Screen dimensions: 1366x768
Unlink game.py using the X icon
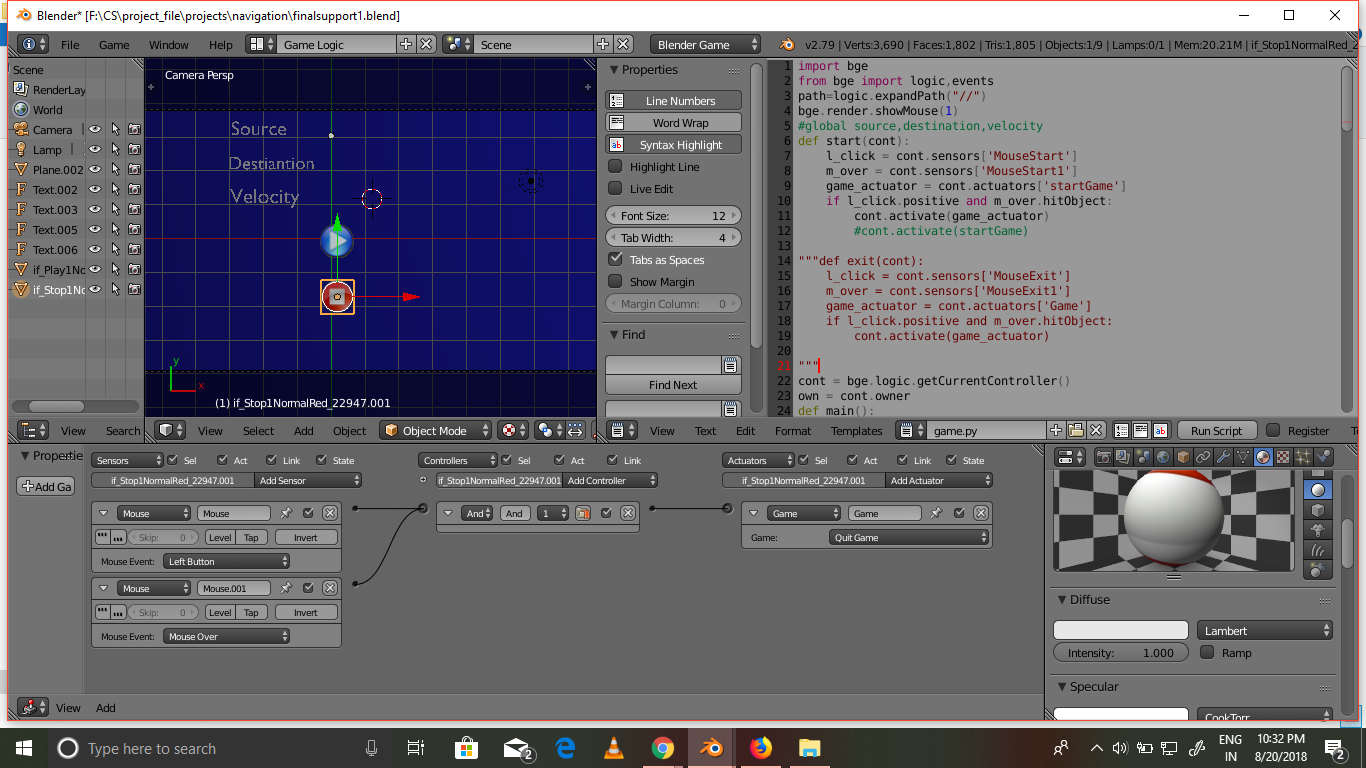[x=1096, y=430]
